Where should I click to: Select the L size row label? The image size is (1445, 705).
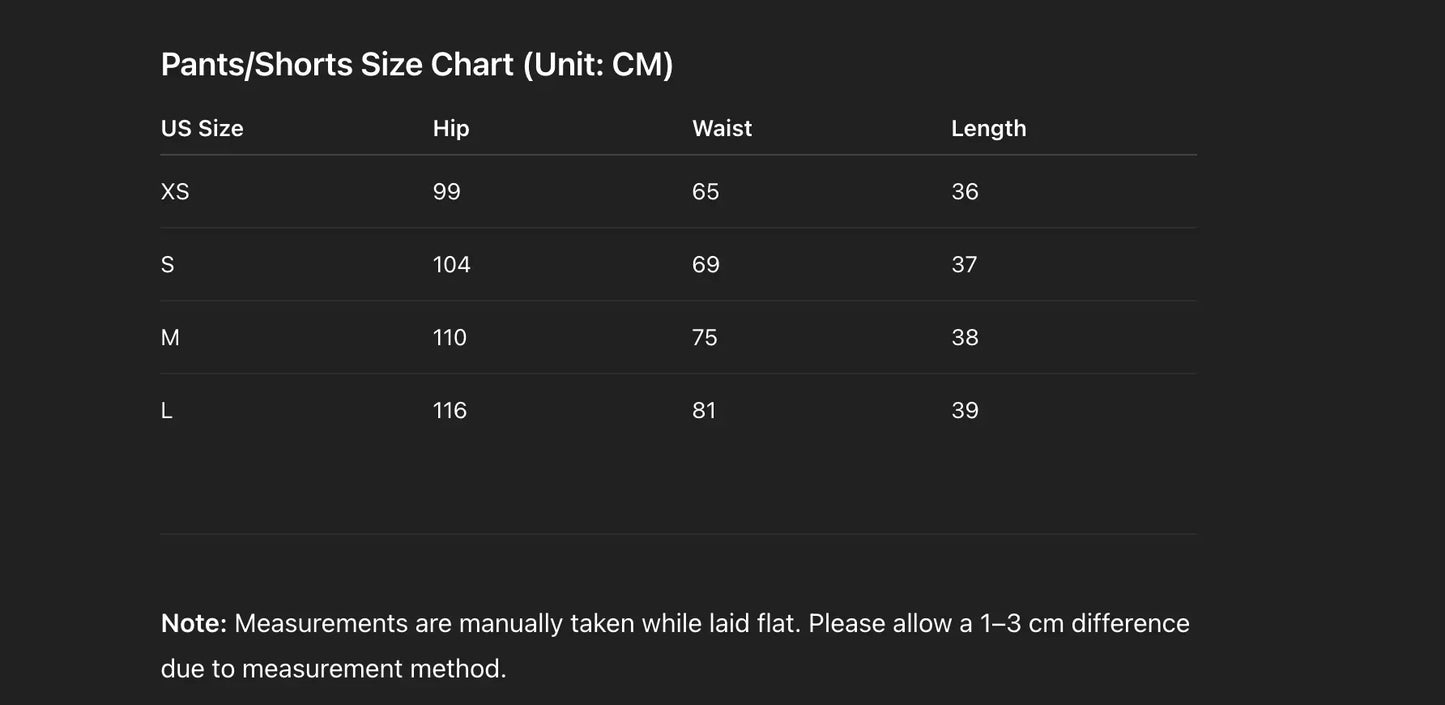(167, 411)
